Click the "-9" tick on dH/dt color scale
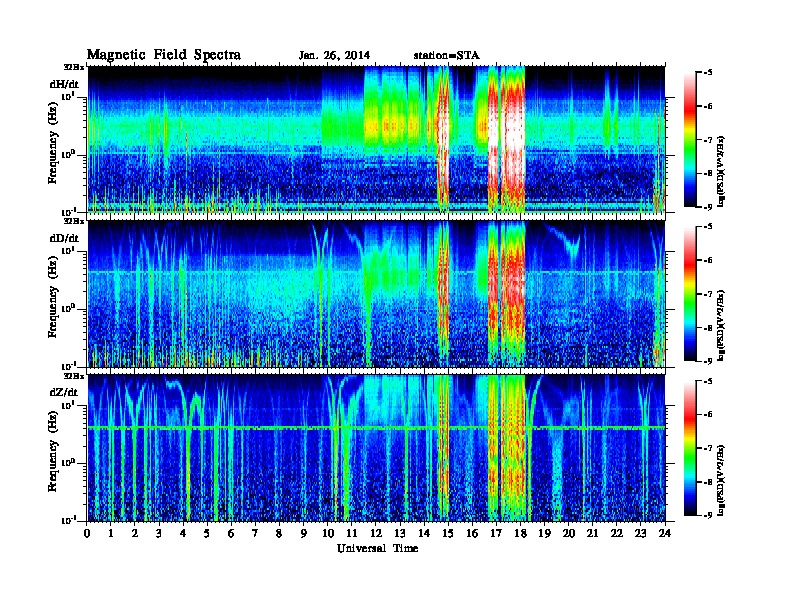Image resolution: width=792 pixels, height=612 pixels. point(707,206)
